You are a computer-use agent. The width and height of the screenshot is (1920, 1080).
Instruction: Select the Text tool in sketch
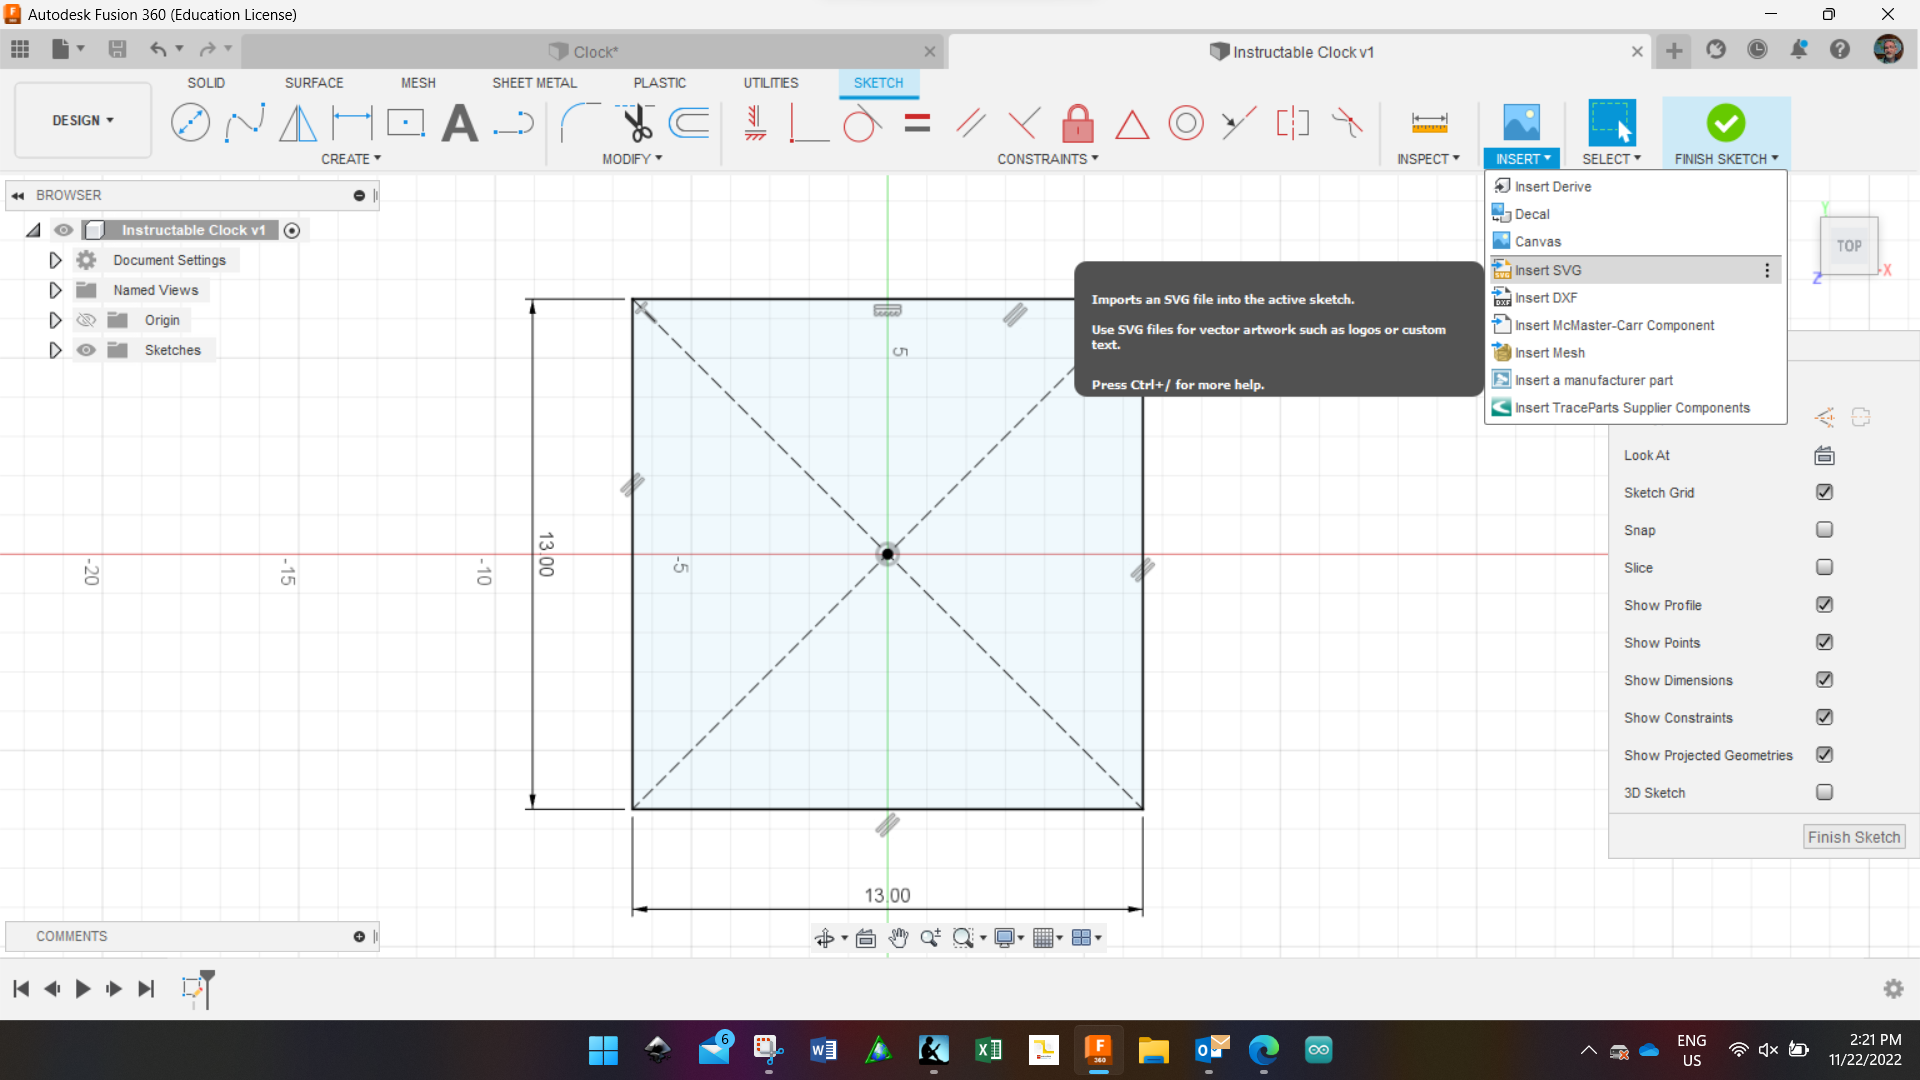coord(460,121)
